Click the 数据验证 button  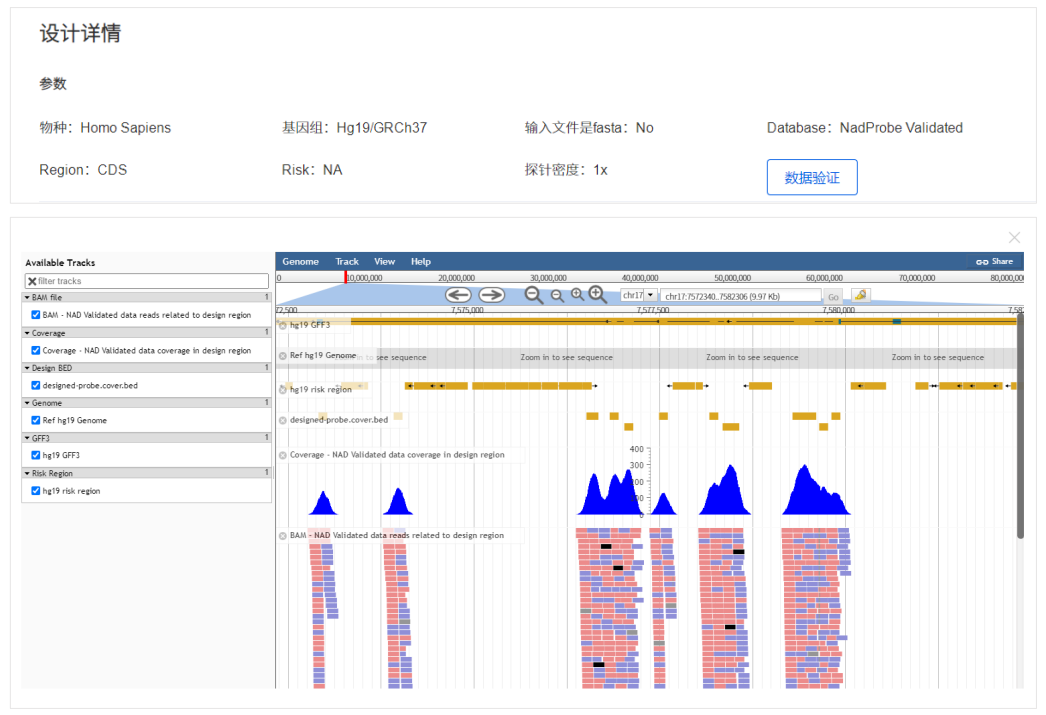[811, 178]
